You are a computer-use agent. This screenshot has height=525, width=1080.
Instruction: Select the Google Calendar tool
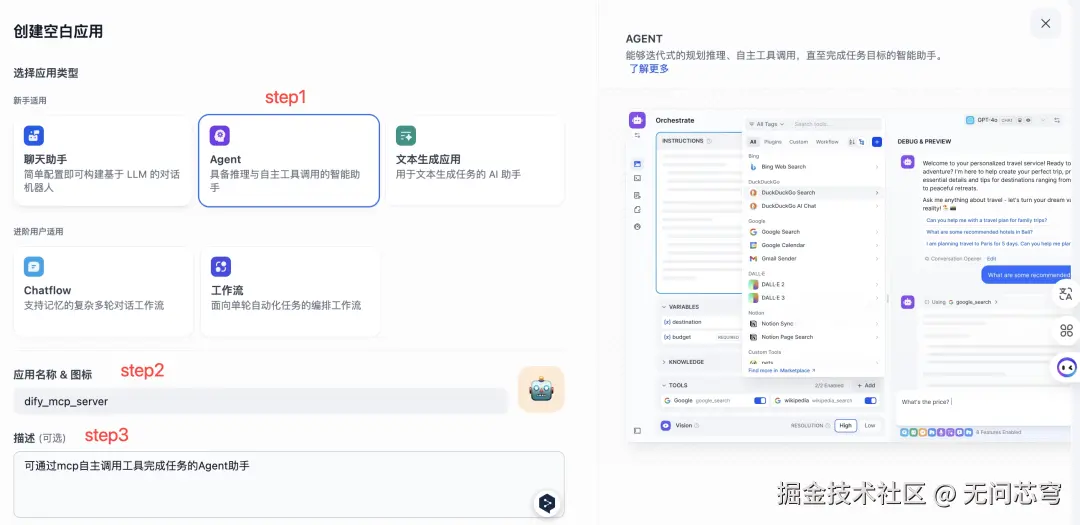click(814, 245)
